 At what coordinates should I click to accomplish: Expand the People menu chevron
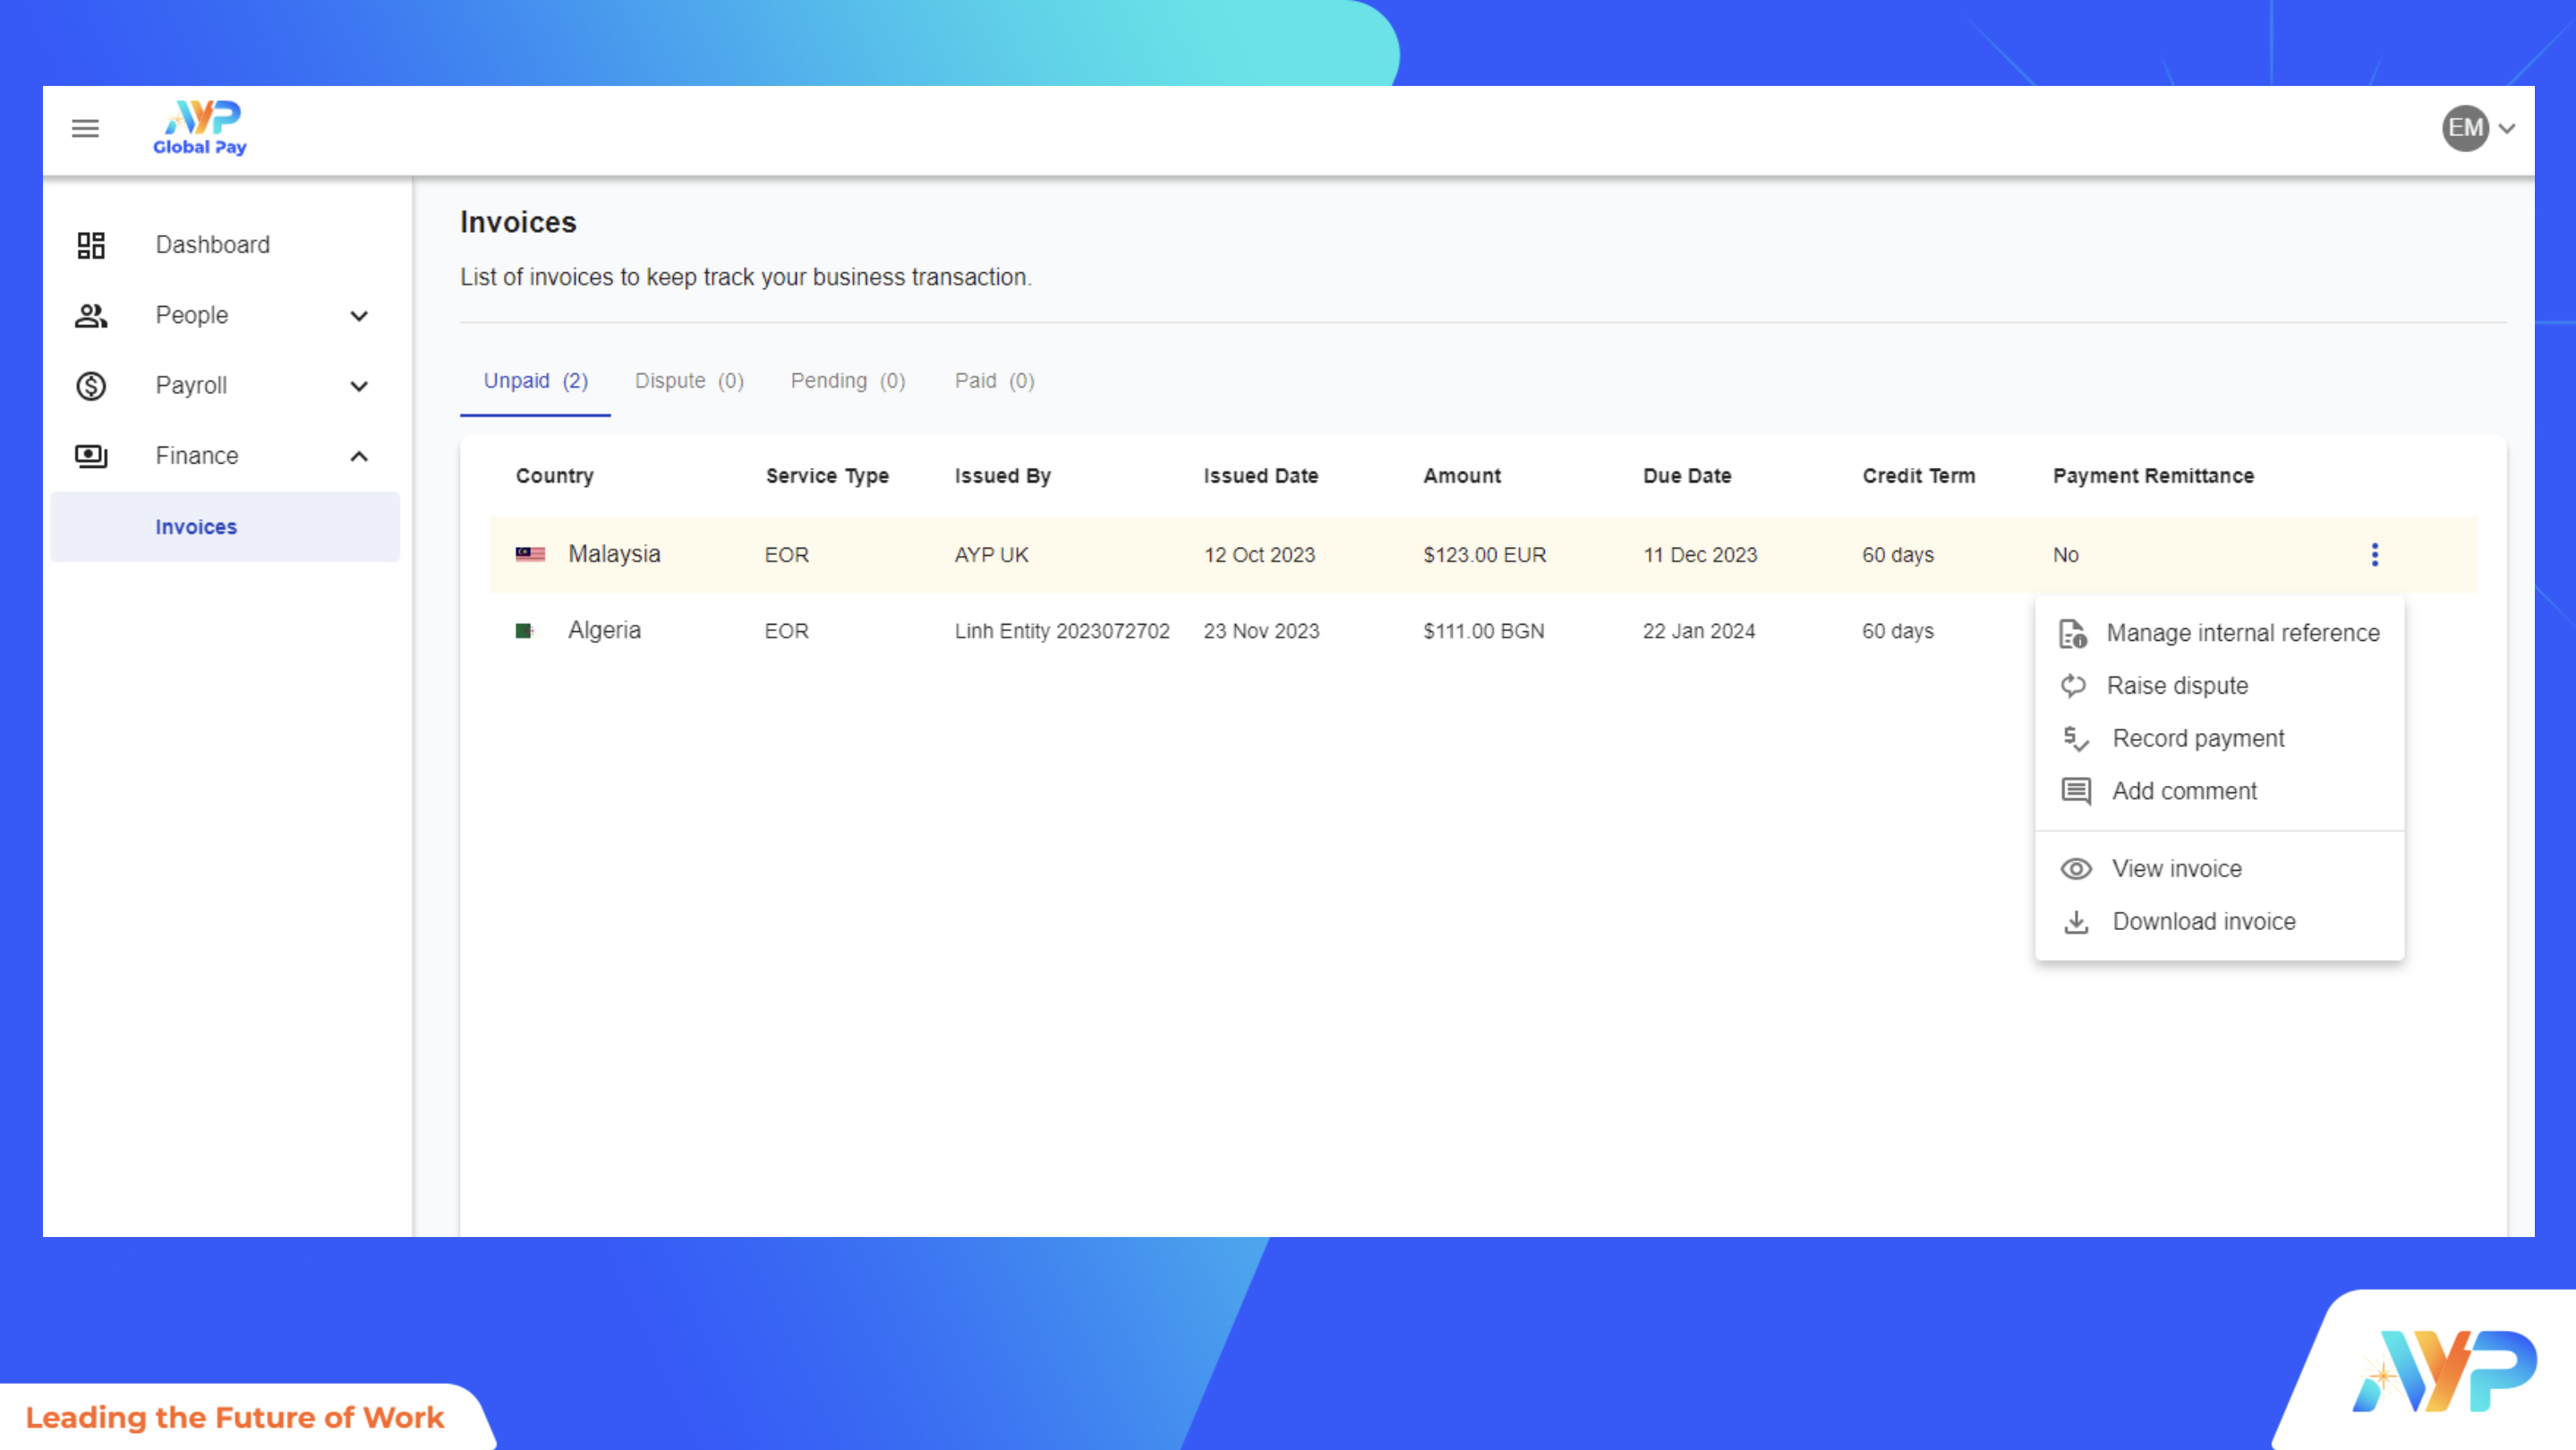359,316
